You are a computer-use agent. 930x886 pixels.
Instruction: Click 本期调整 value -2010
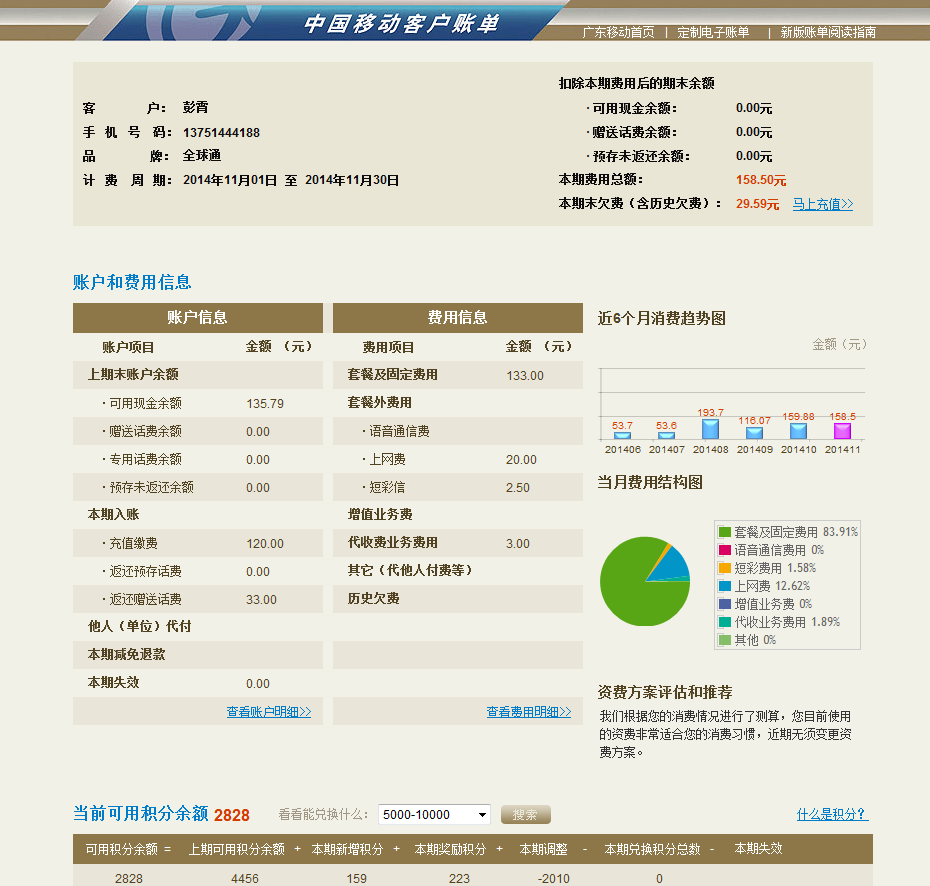553,878
